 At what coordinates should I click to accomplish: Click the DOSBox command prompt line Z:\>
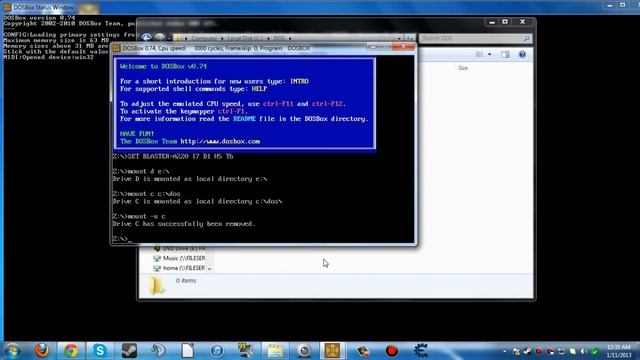click(x=122, y=239)
